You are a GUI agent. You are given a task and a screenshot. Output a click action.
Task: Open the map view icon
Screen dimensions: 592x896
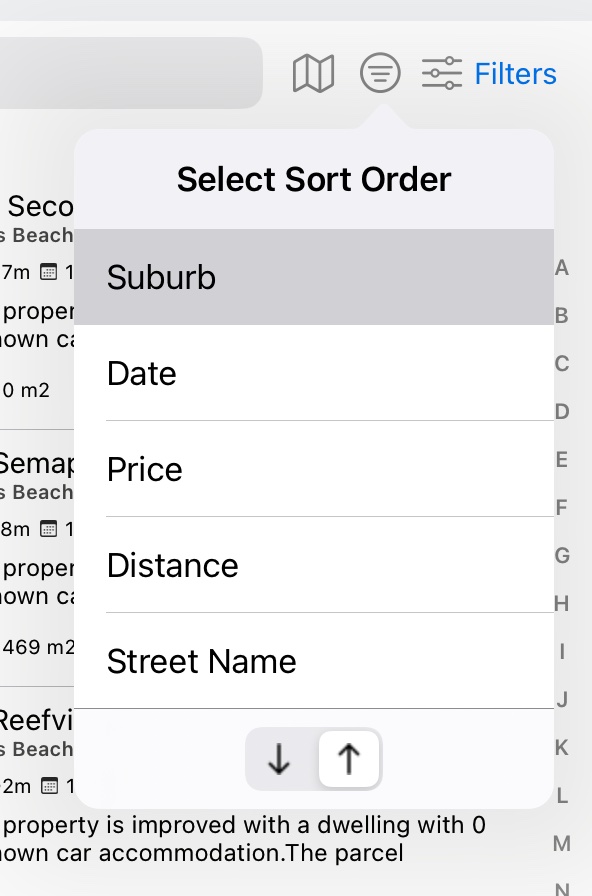pyautogui.click(x=313, y=73)
